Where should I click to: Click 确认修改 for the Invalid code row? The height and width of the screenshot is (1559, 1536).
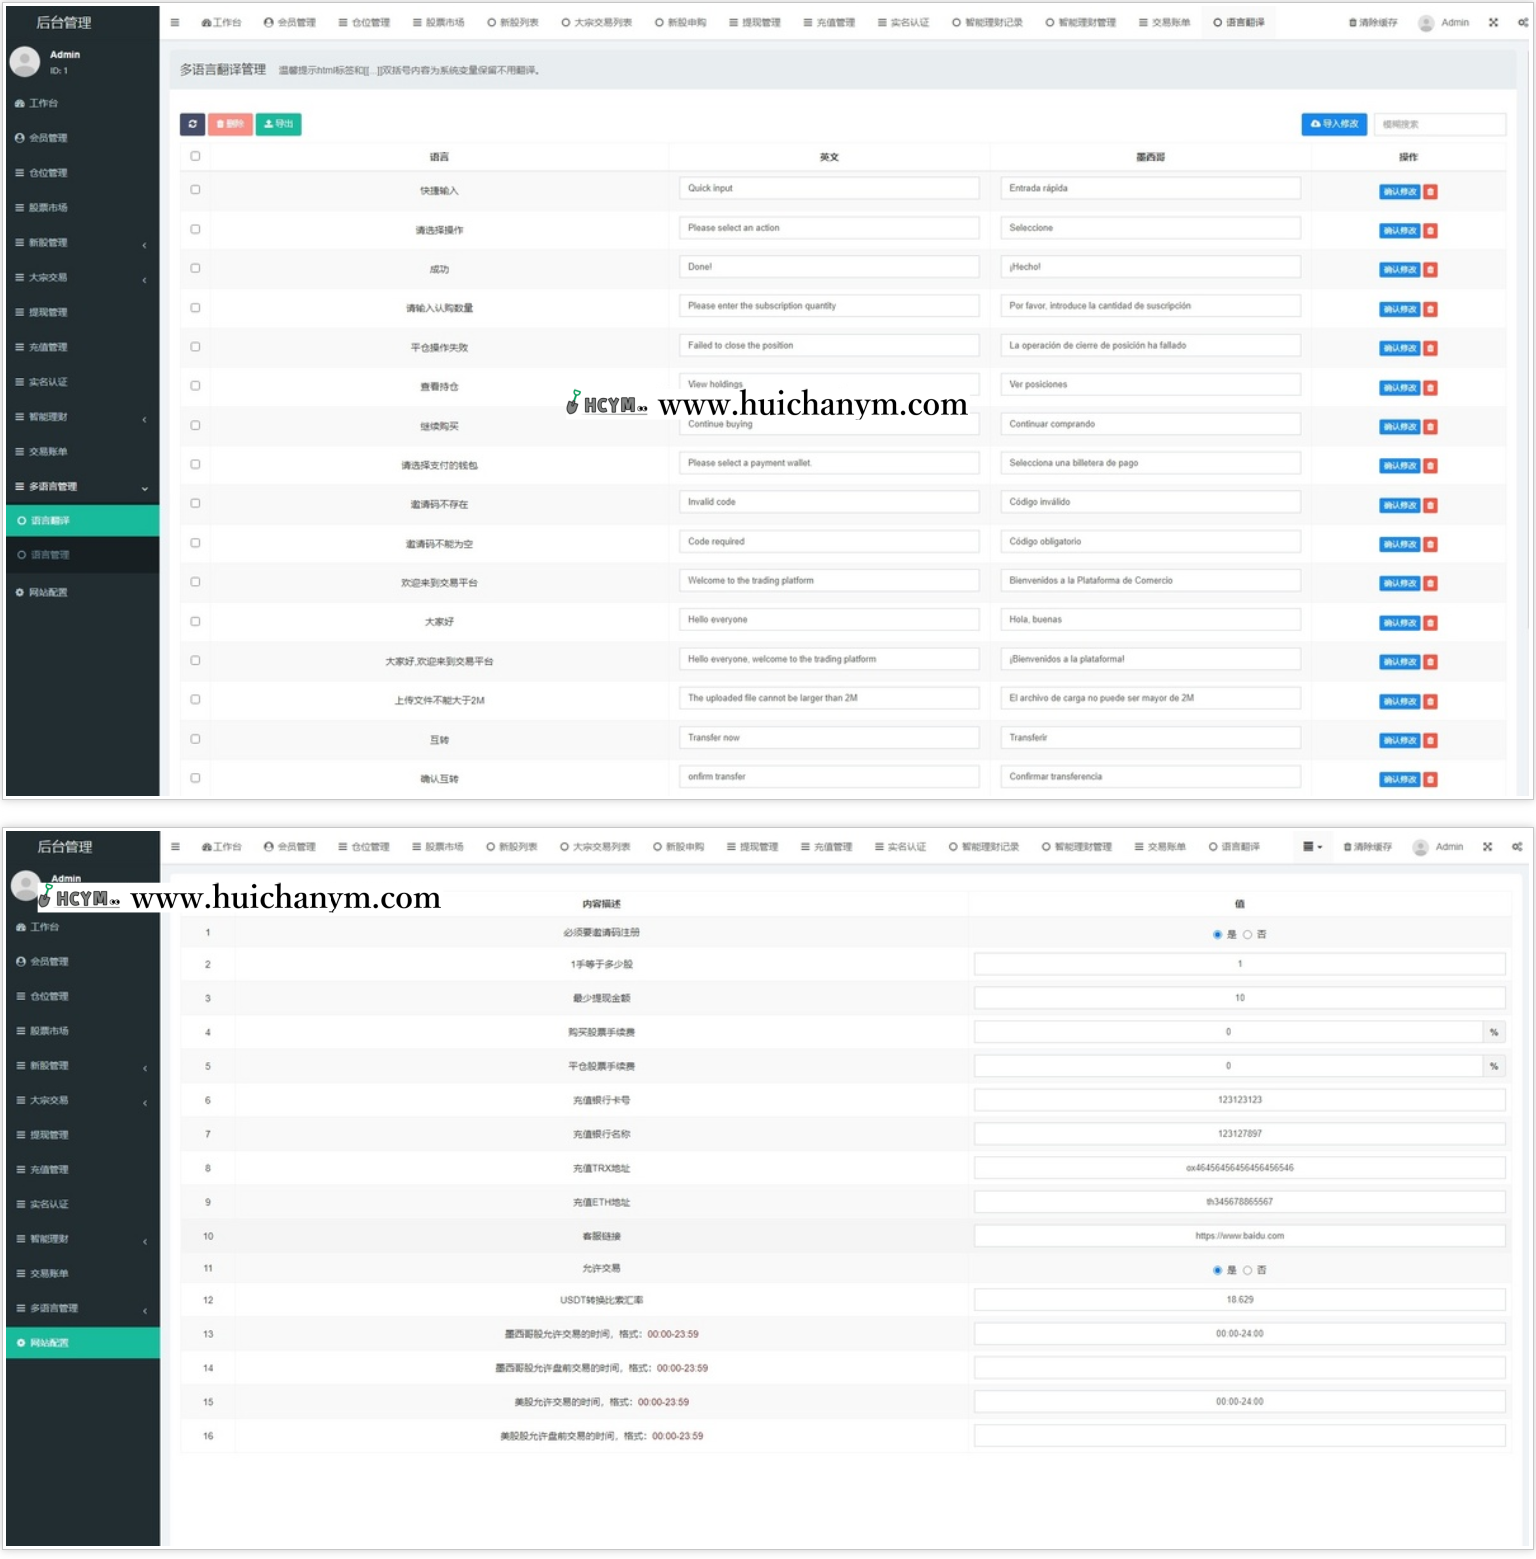click(1399, 506)
